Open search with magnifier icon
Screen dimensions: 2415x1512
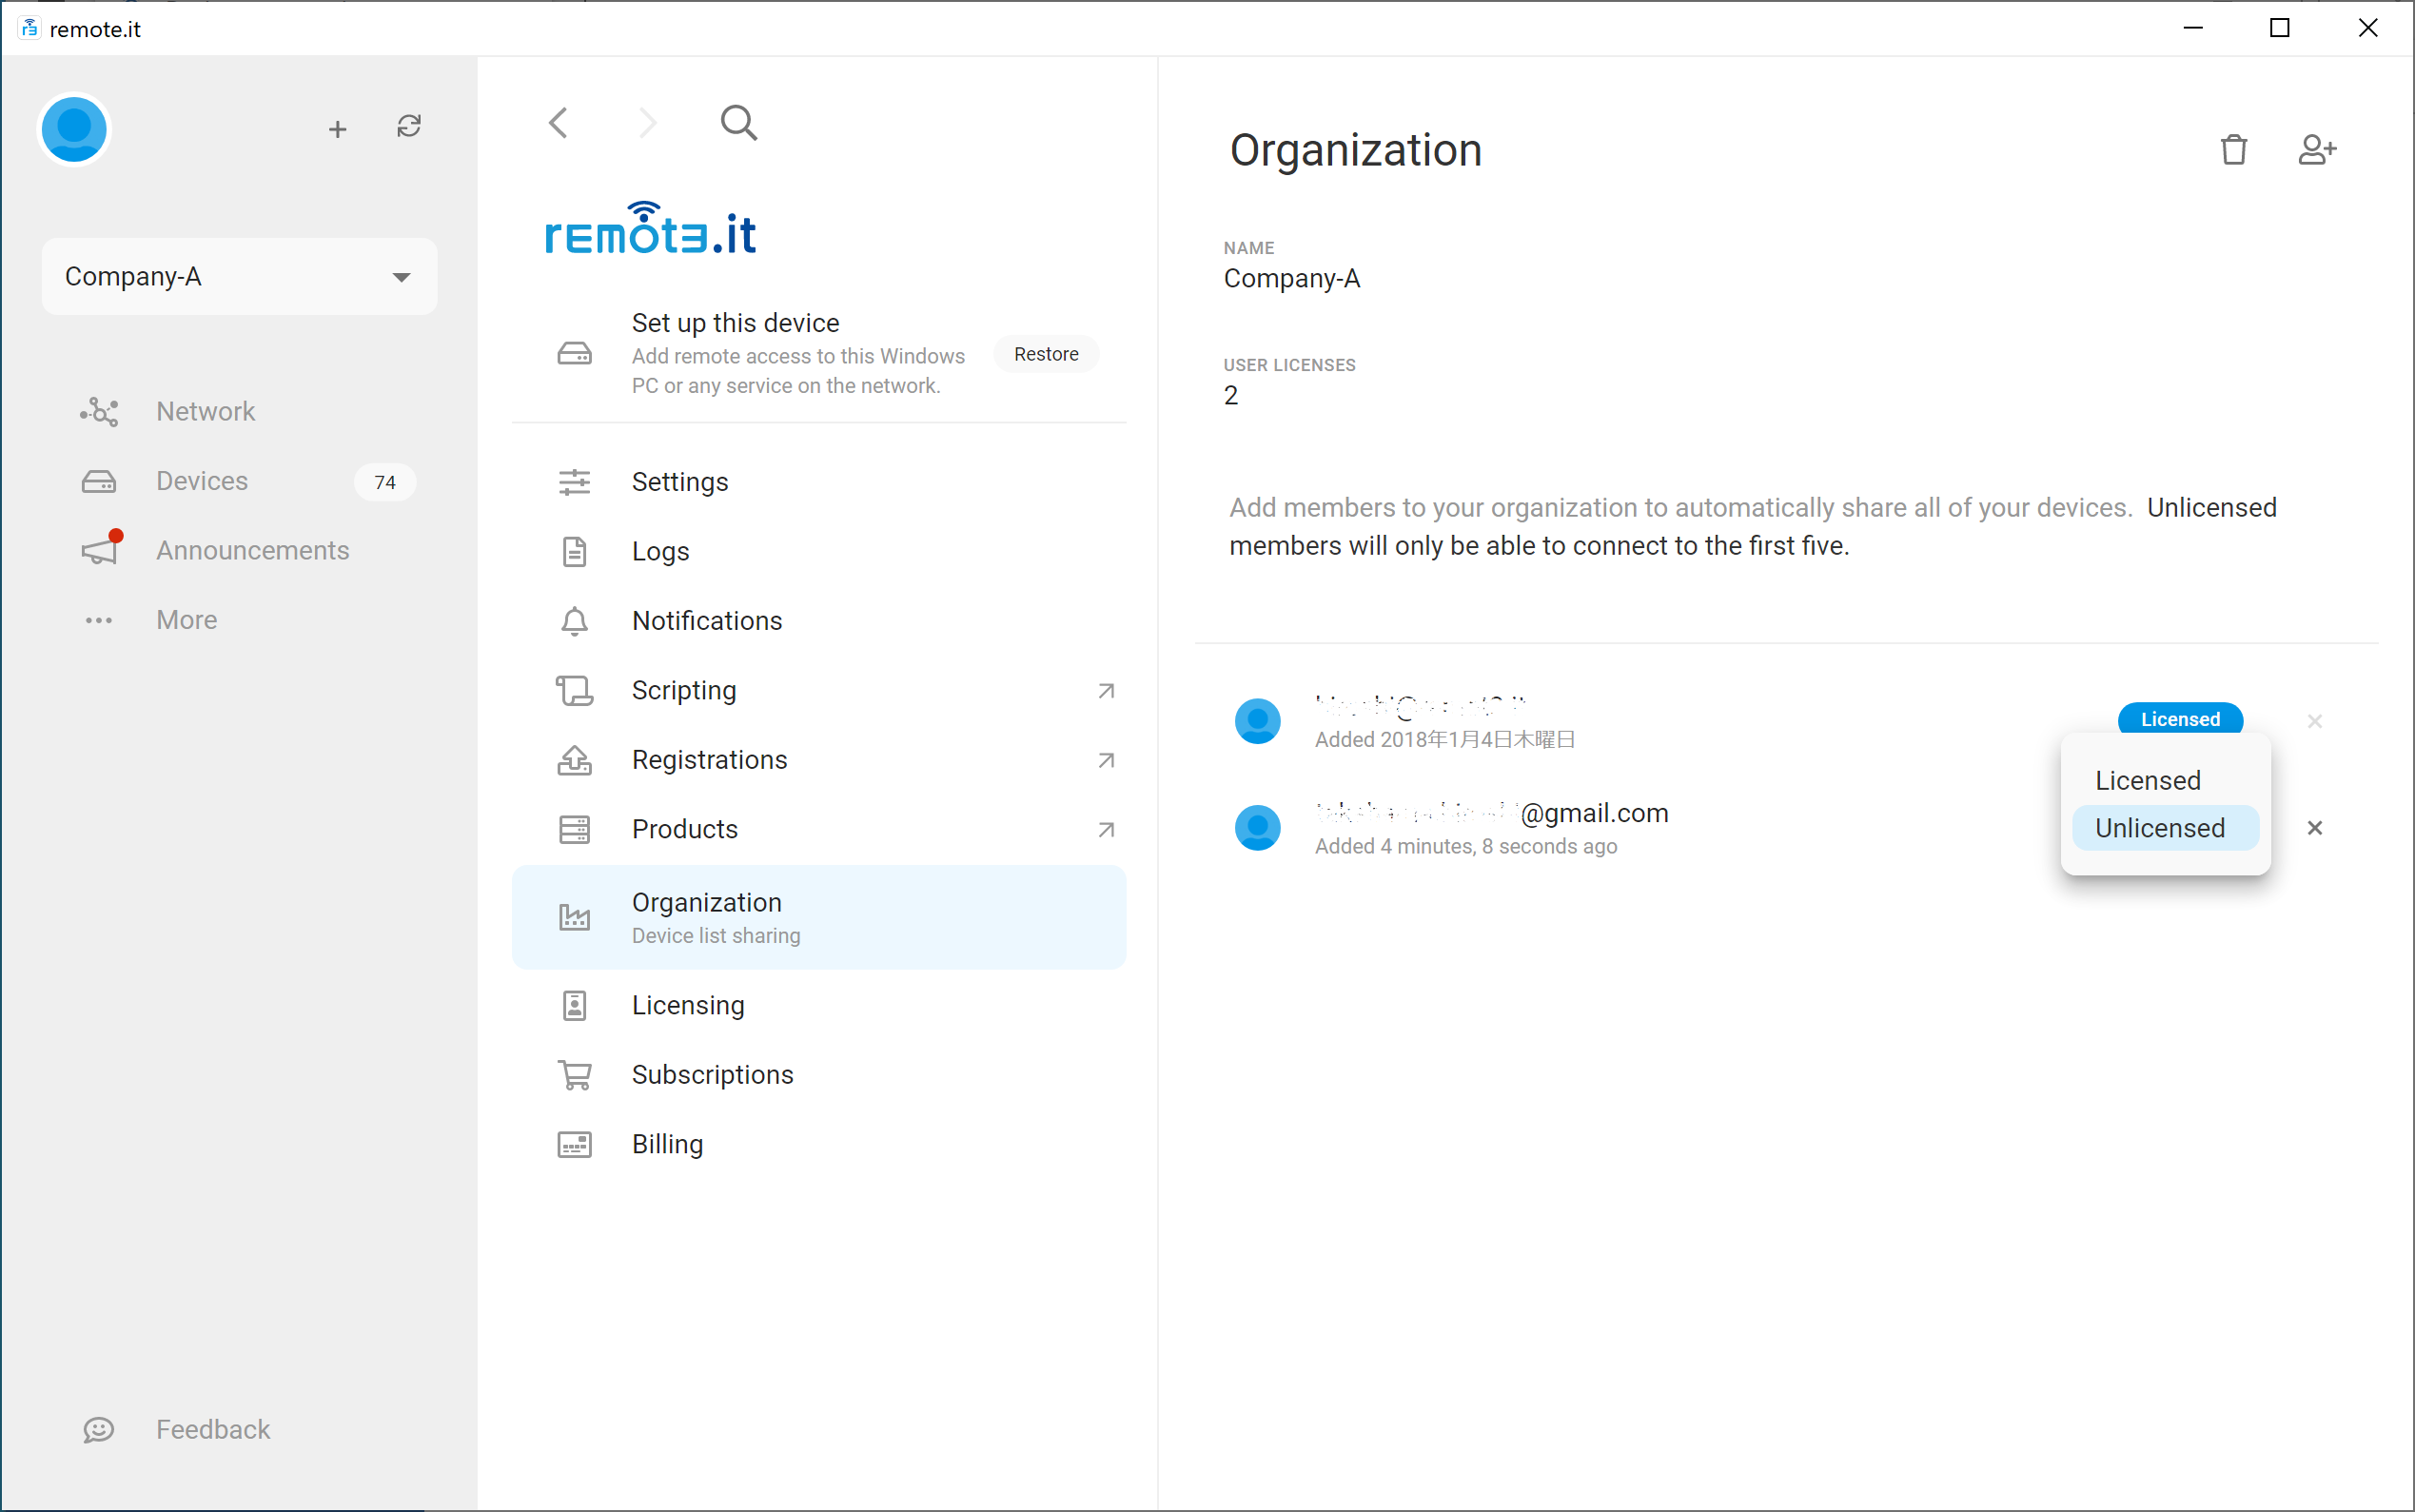(x=738, y=123)
